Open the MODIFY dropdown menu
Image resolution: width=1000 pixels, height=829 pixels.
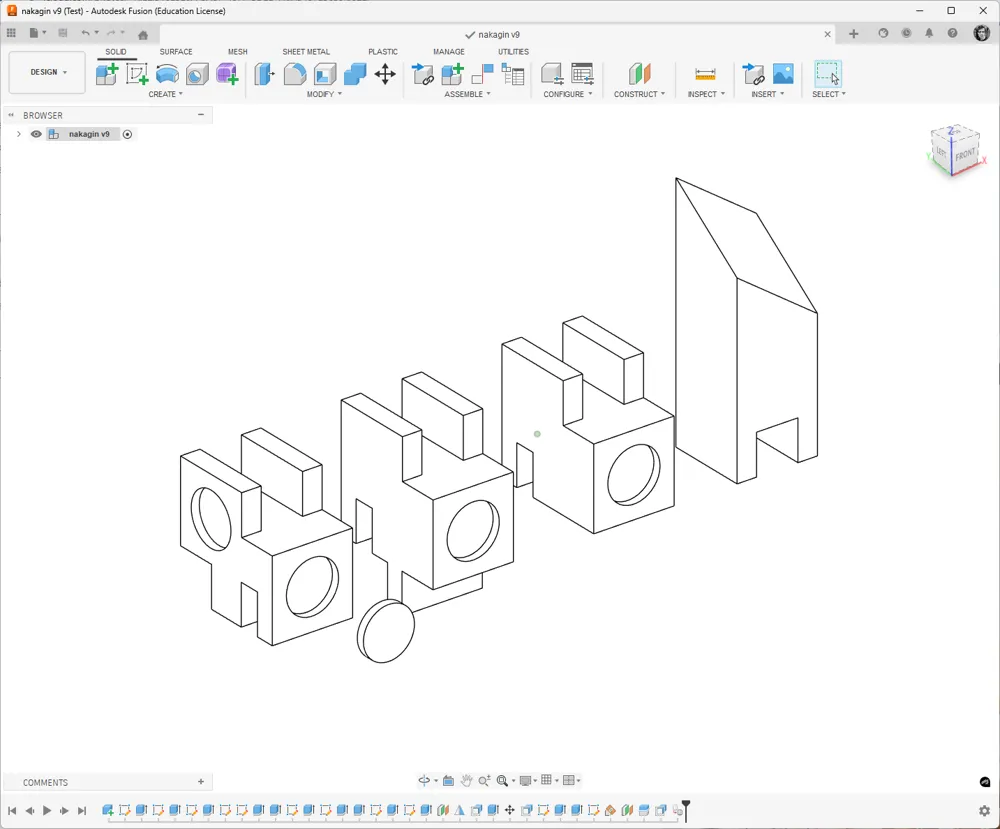click(323, 93)
